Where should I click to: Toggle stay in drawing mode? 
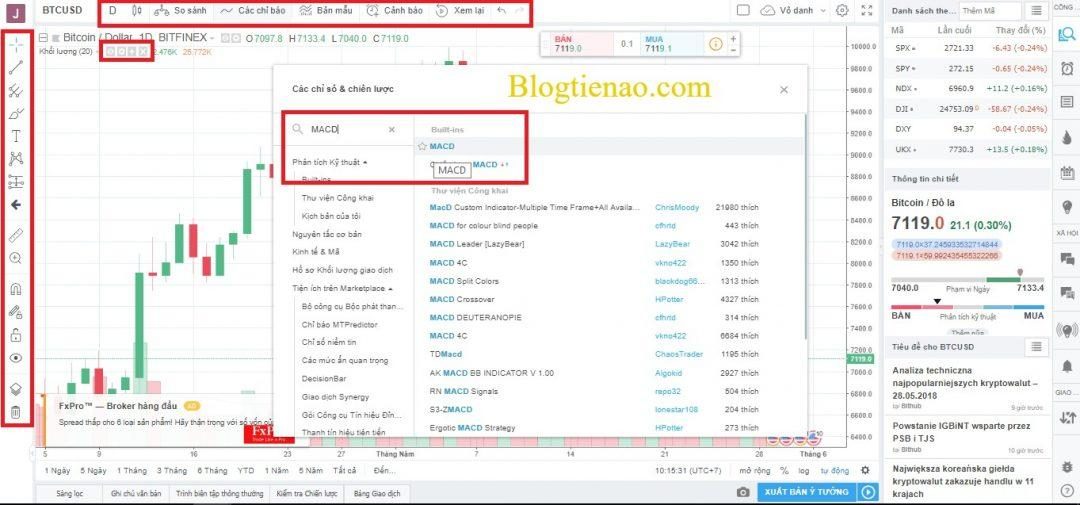click(x=16, y=312)
